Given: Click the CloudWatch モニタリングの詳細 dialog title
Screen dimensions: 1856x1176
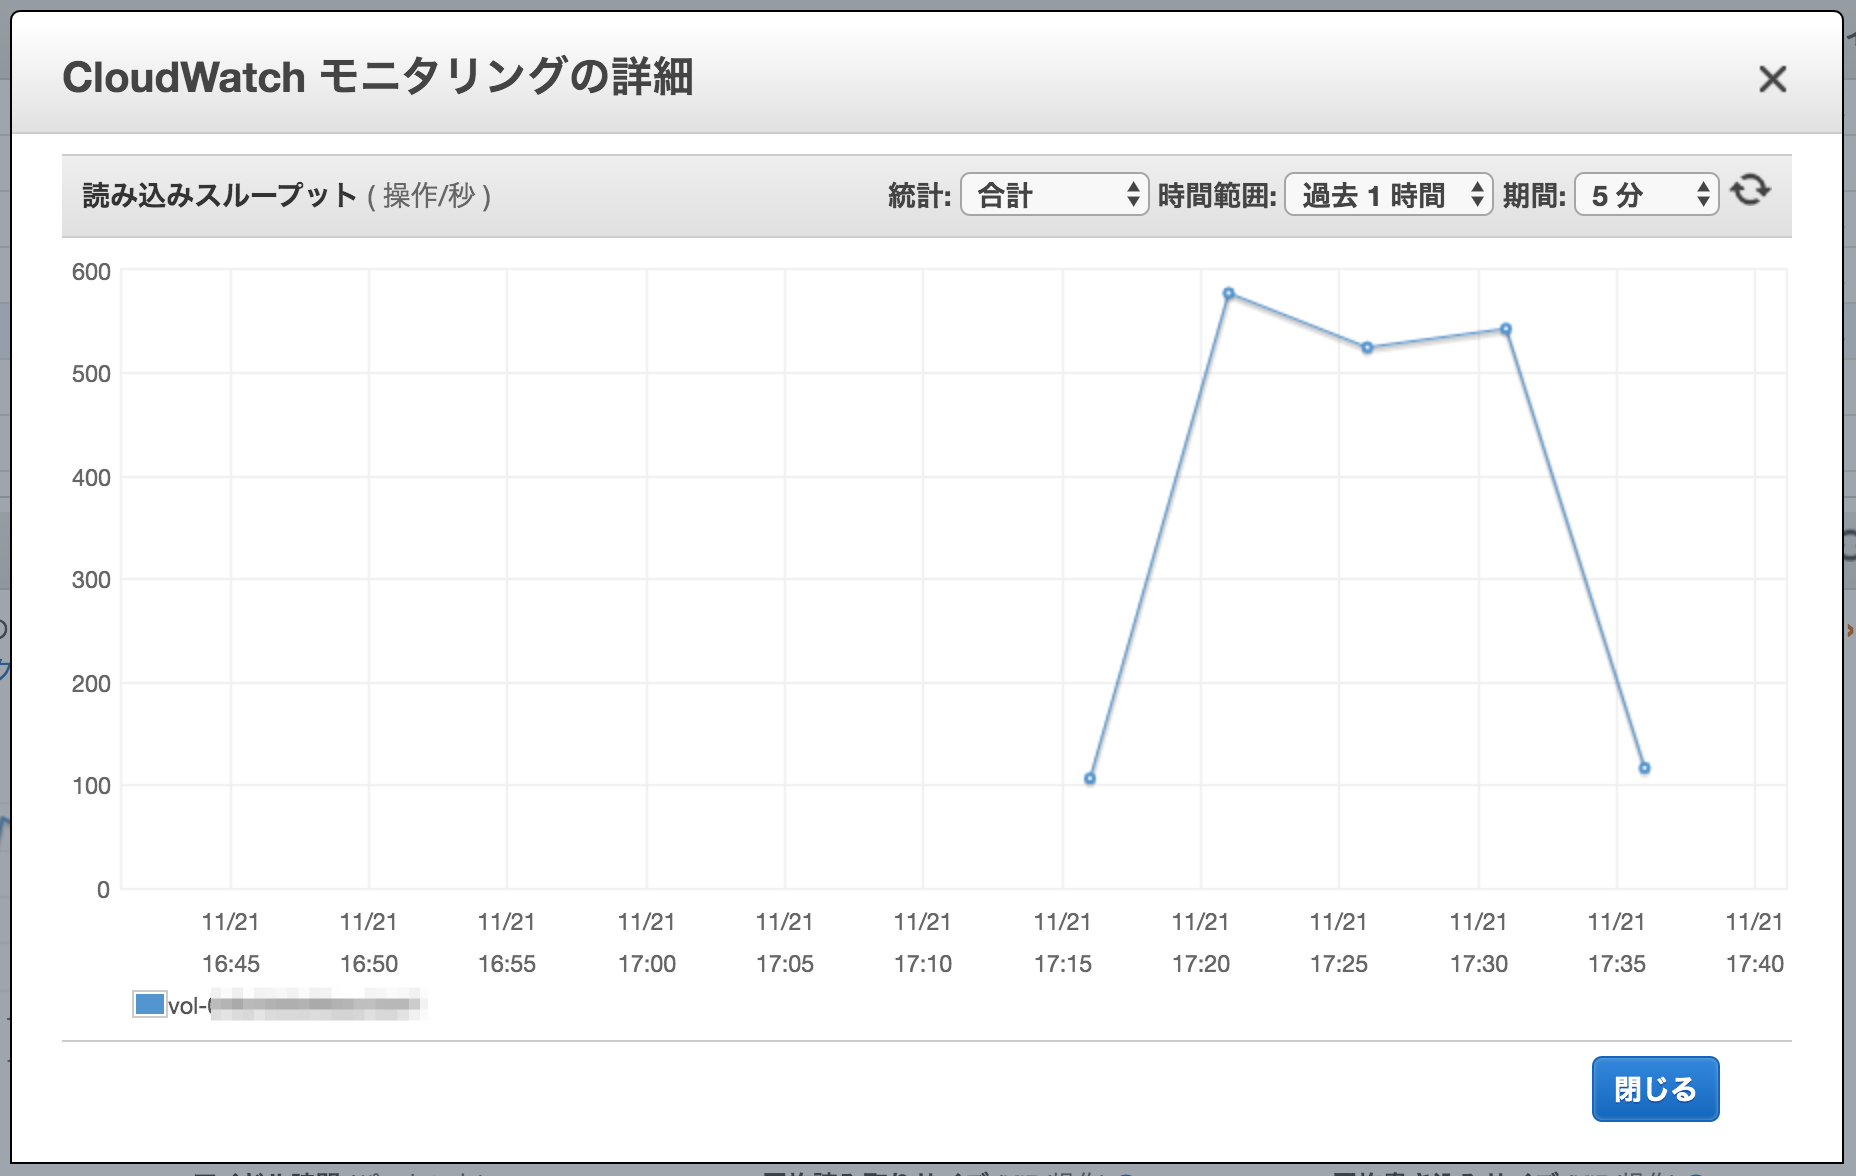Looking at the screenshot, I should tap(378, 77).
